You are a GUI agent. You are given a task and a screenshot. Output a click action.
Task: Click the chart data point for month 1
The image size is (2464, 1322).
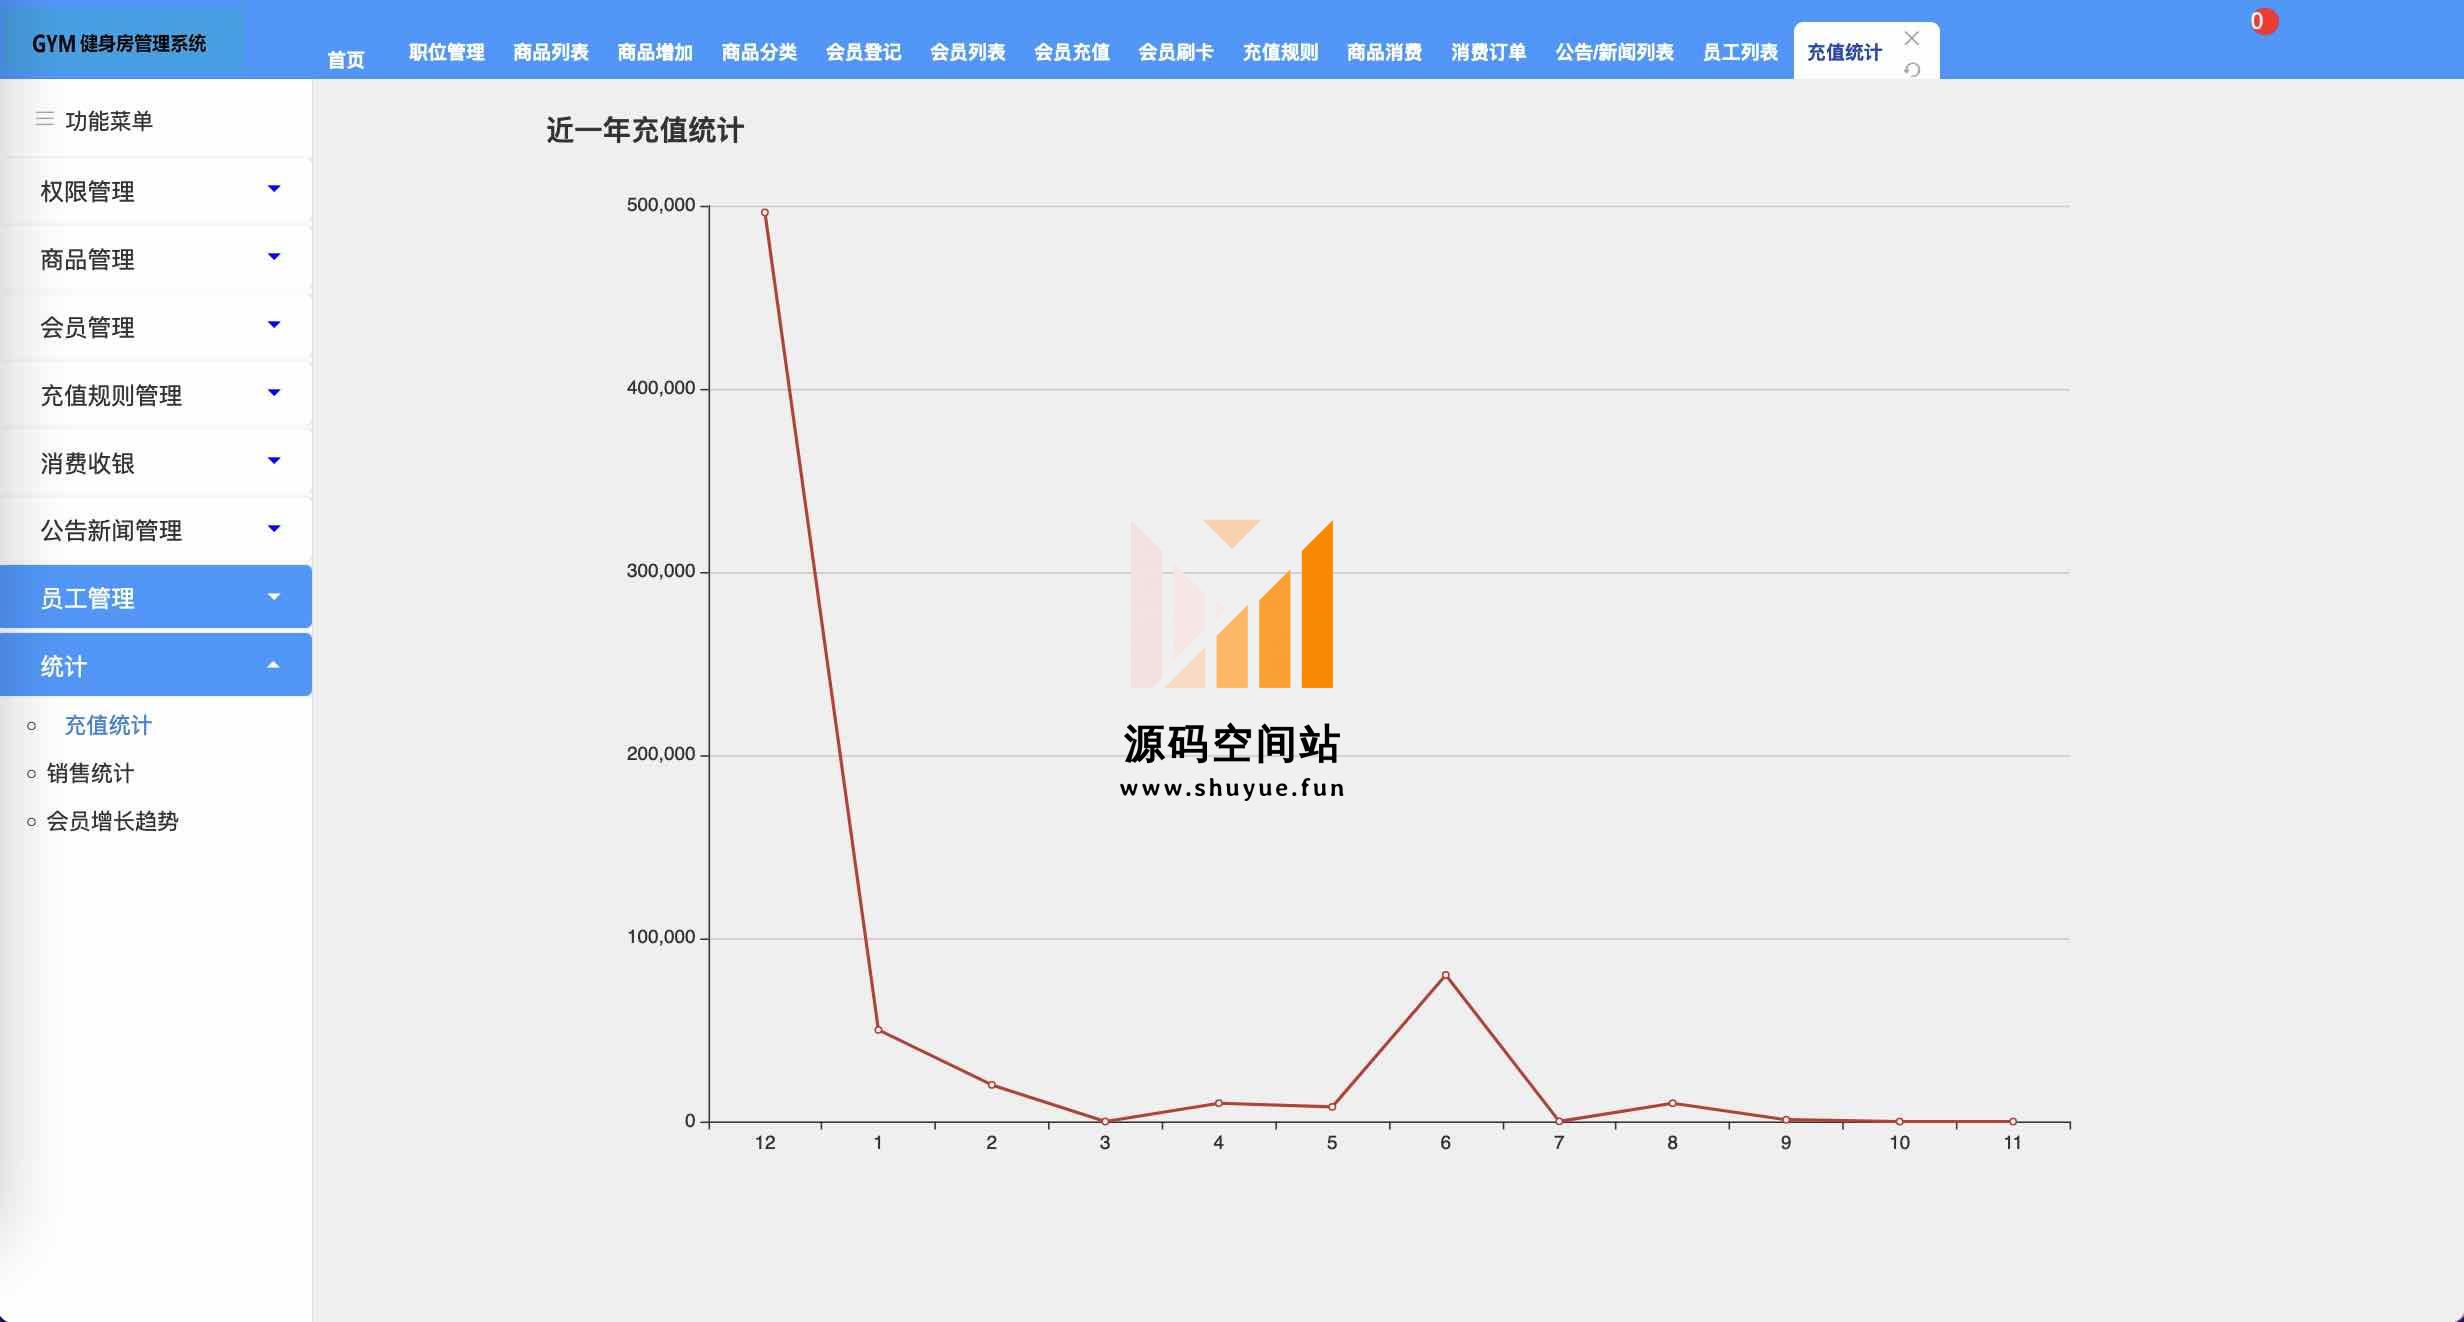878,1030
